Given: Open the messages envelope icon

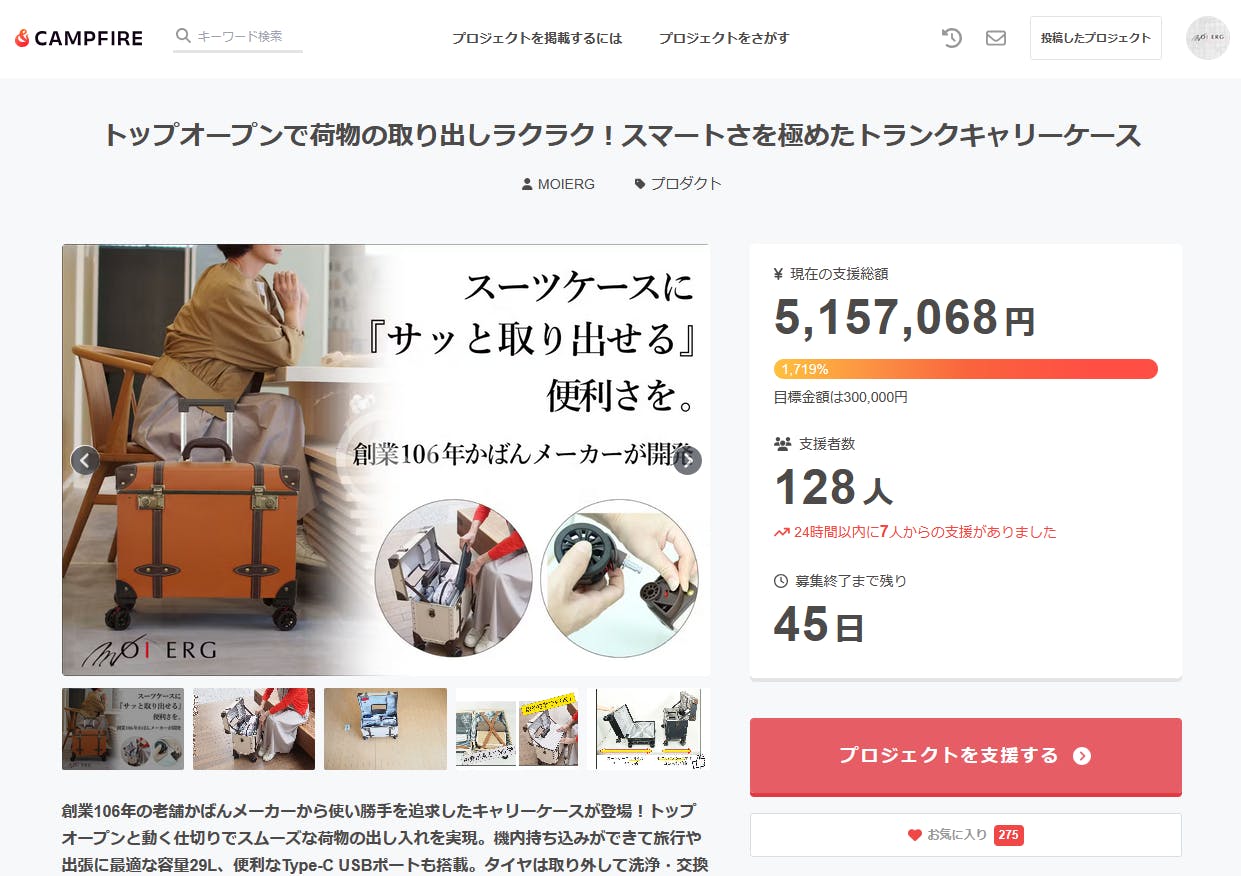Looking at the screenshot, I should coord(996,38).
